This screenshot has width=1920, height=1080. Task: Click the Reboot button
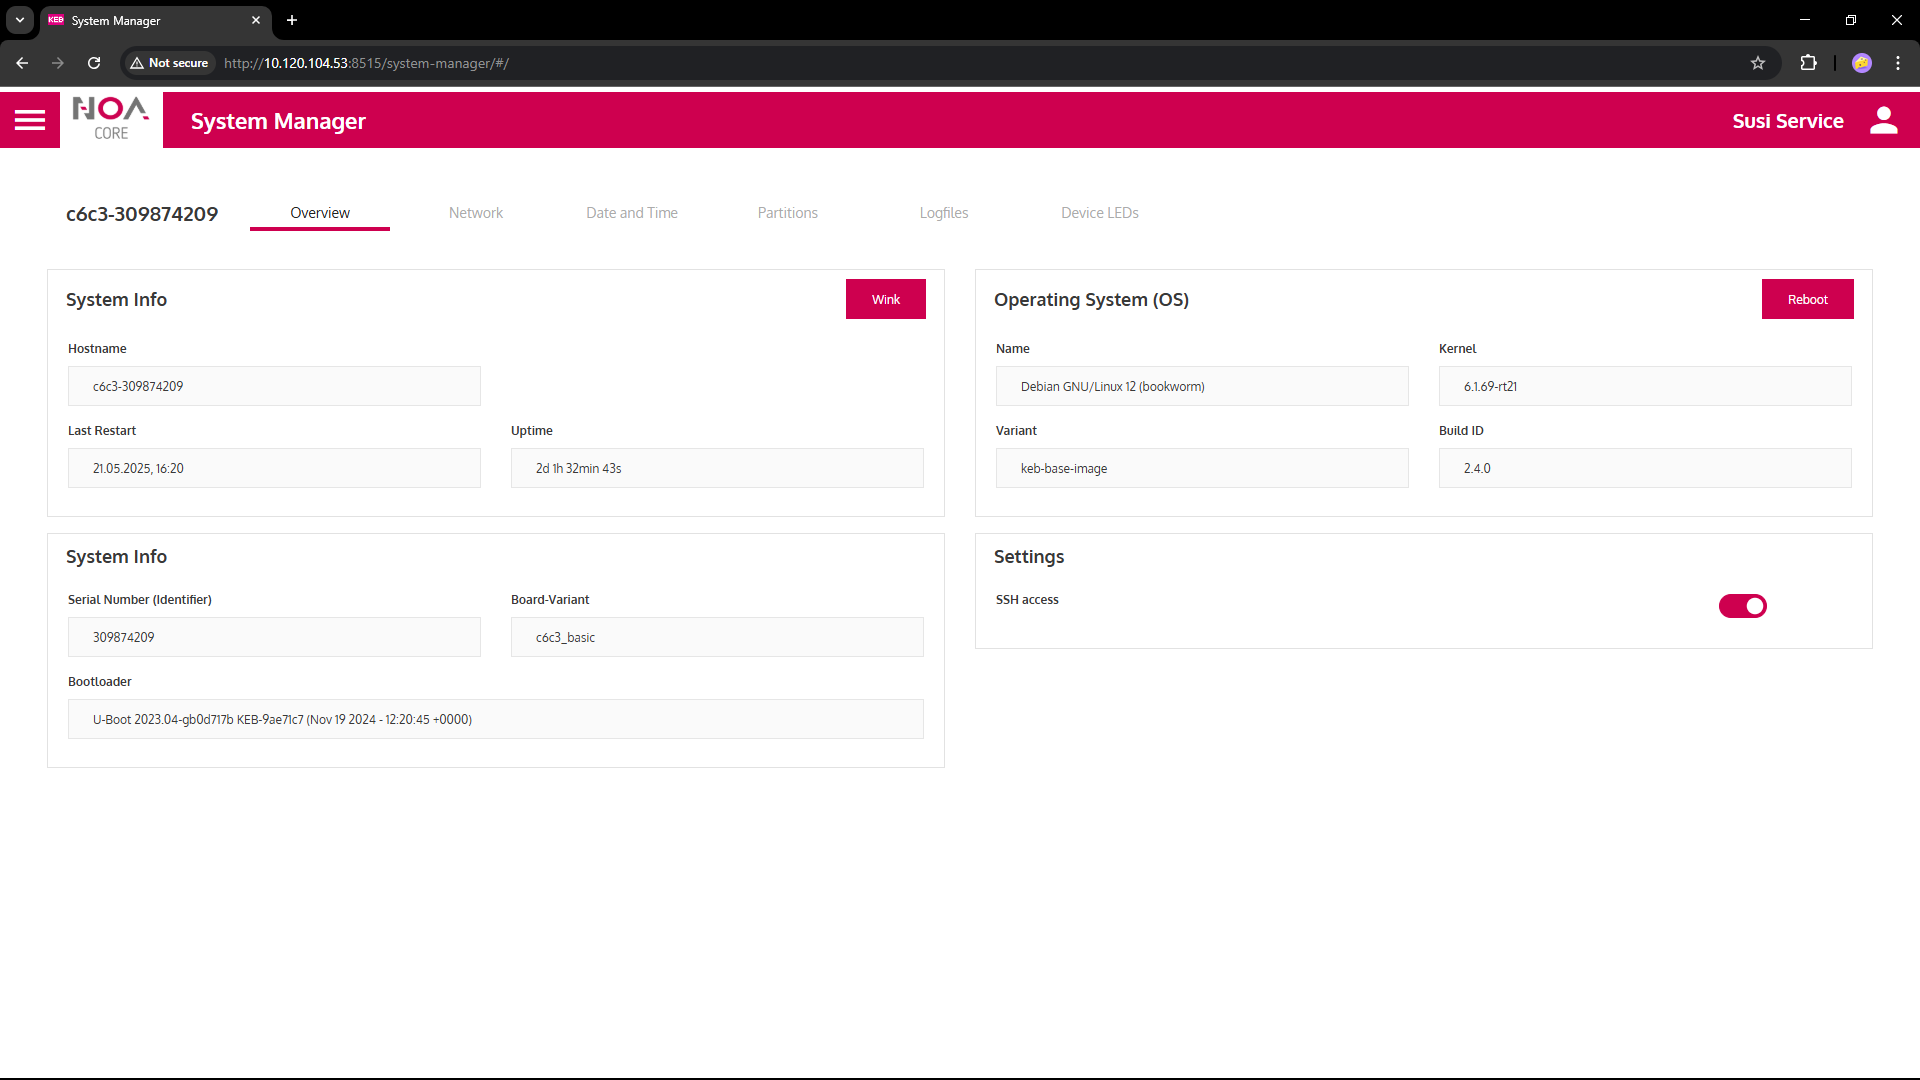pyautogui.click(x=1807, y=299)
